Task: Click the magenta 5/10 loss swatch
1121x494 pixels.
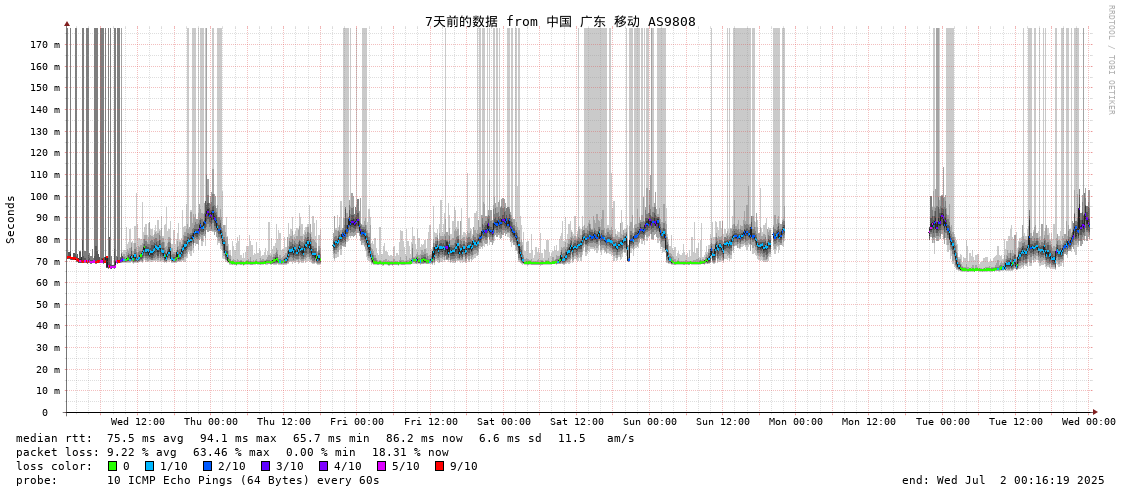Action: click(382, 466)
